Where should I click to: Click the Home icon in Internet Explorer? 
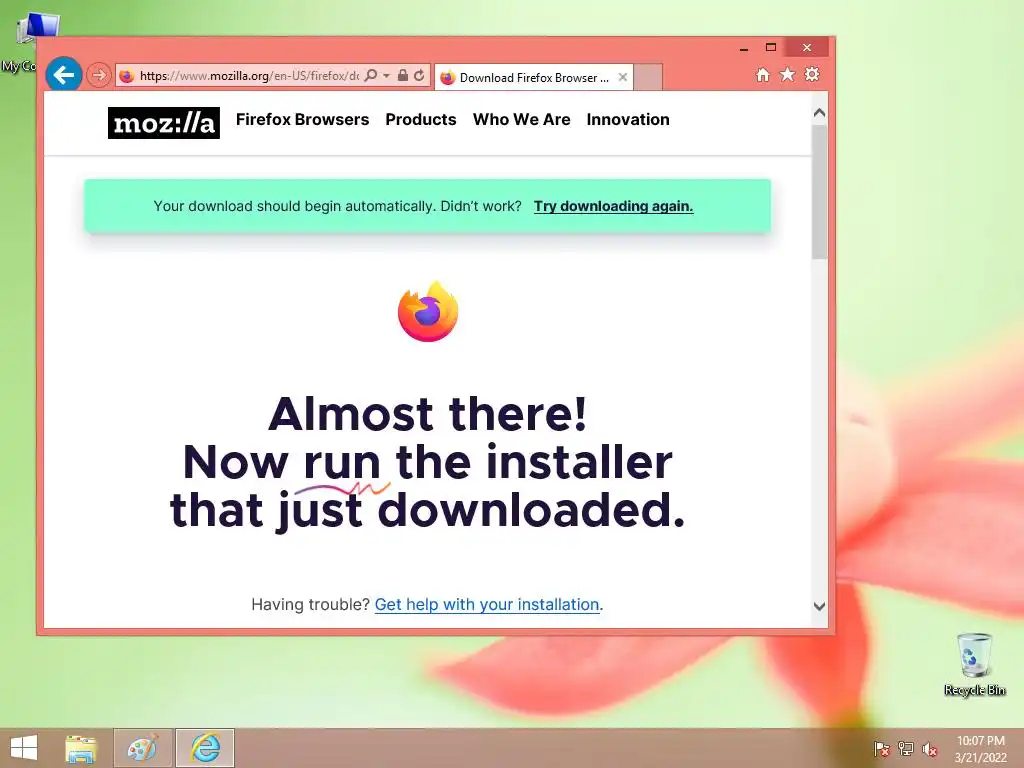point(763,74)
